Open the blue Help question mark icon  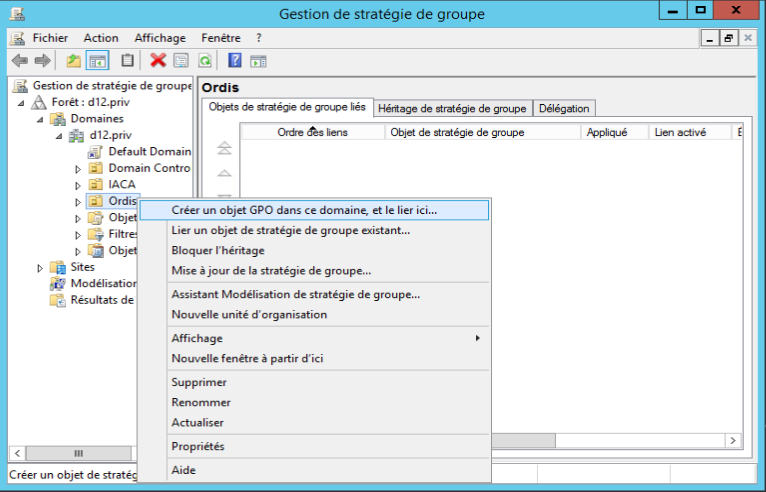[x=235, y=61]
